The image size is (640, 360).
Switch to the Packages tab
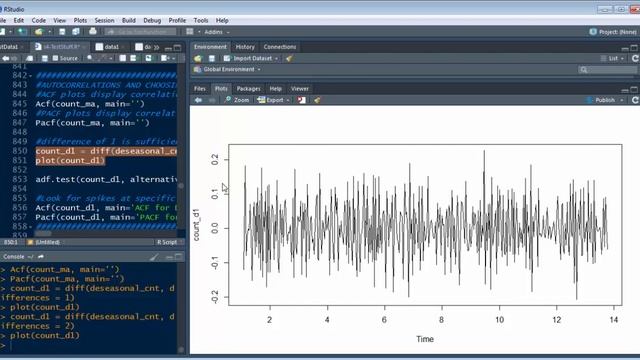pyautogui.click(x=248, y=89)
